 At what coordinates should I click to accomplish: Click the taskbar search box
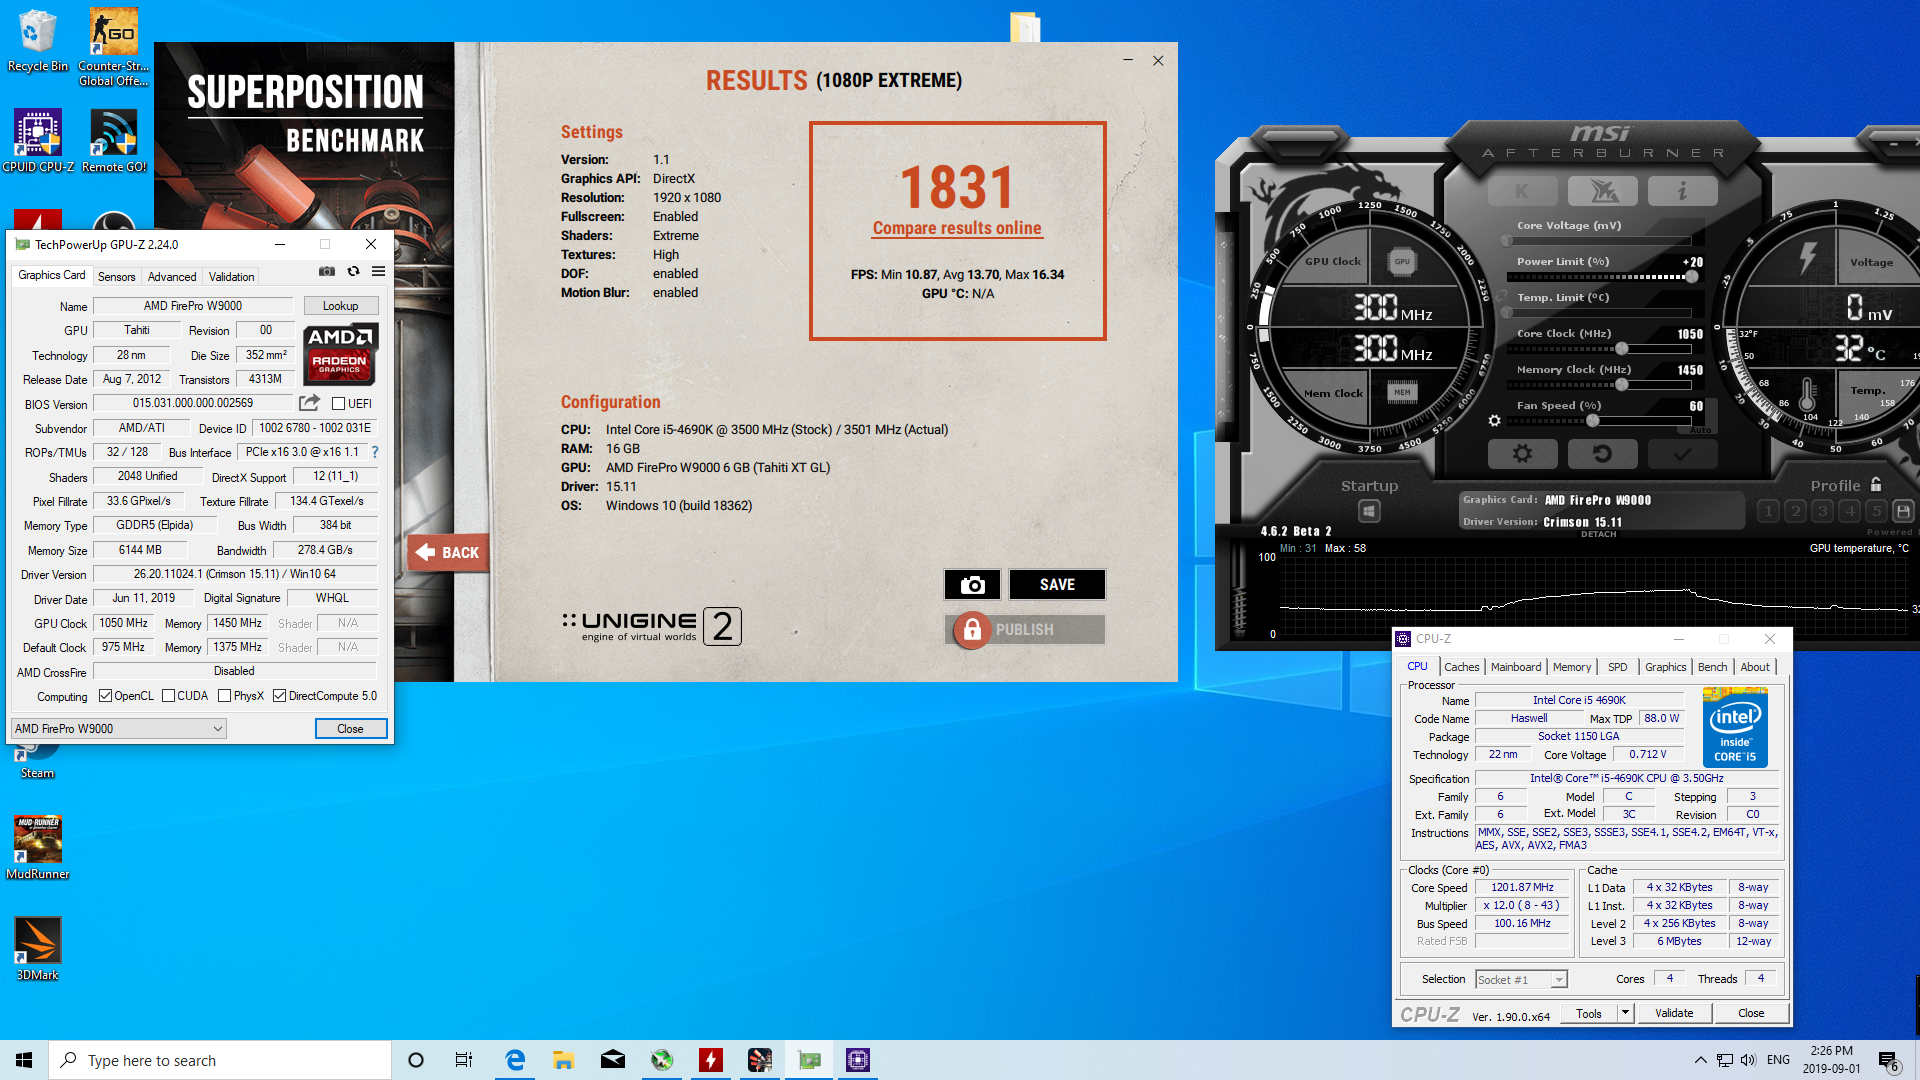(x=220, y=1060)
